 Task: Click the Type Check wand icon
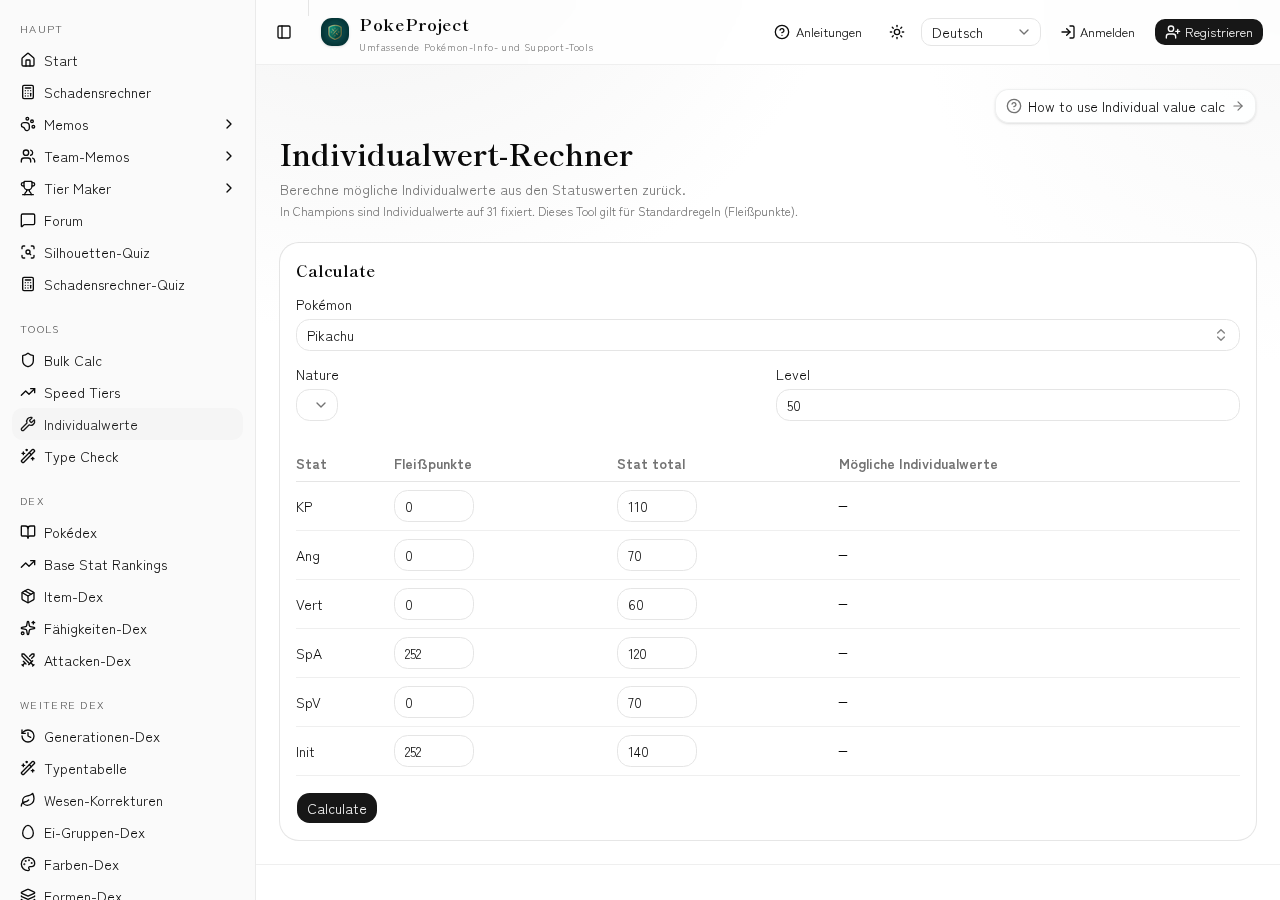point(28,457)
